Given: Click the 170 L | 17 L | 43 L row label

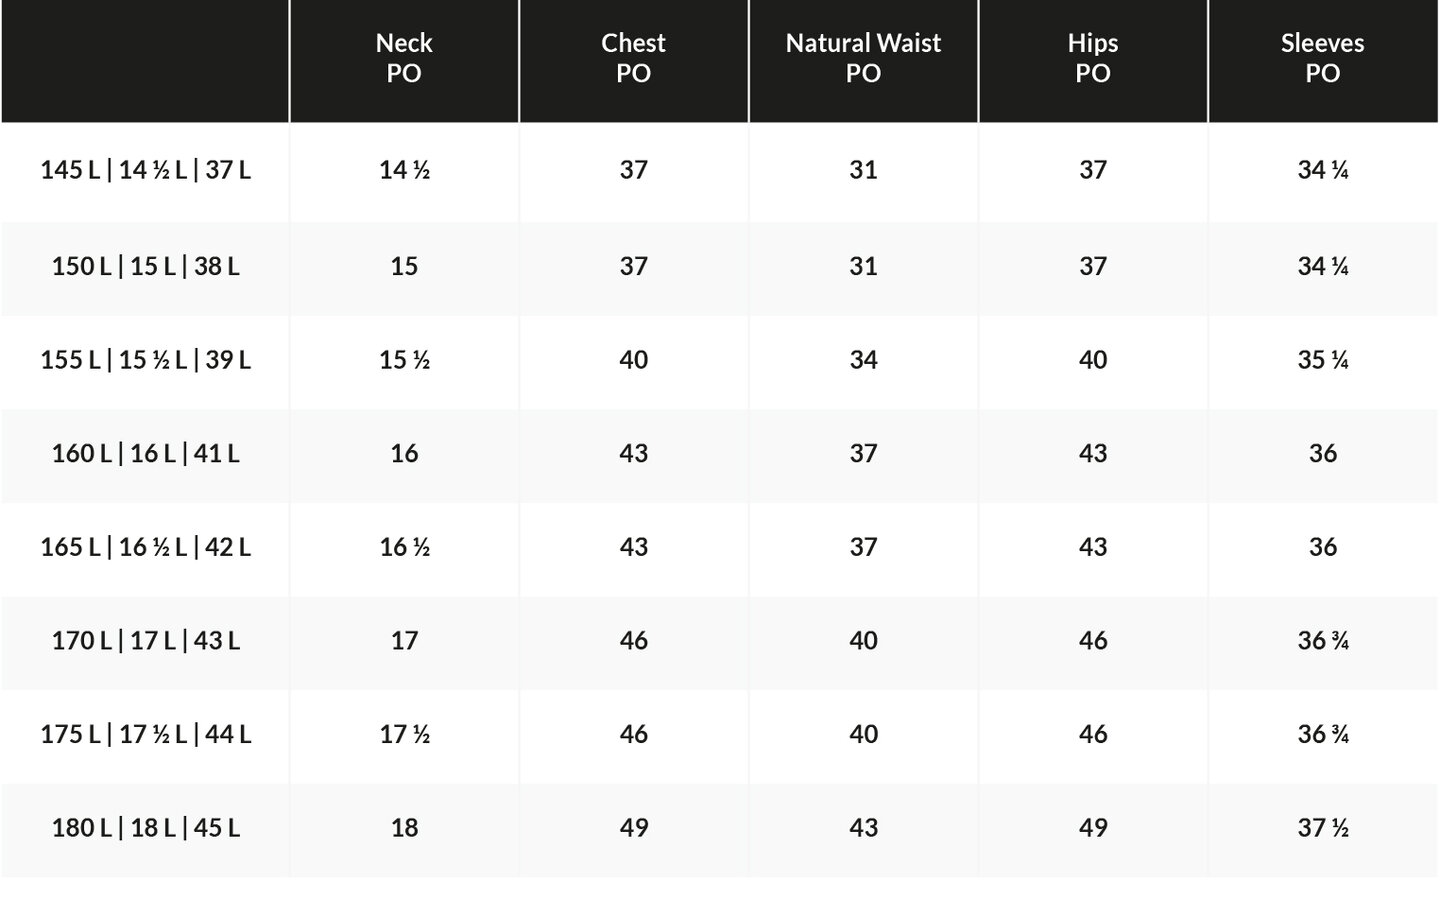Looking at the screenshot, I should tap(145, 641).
